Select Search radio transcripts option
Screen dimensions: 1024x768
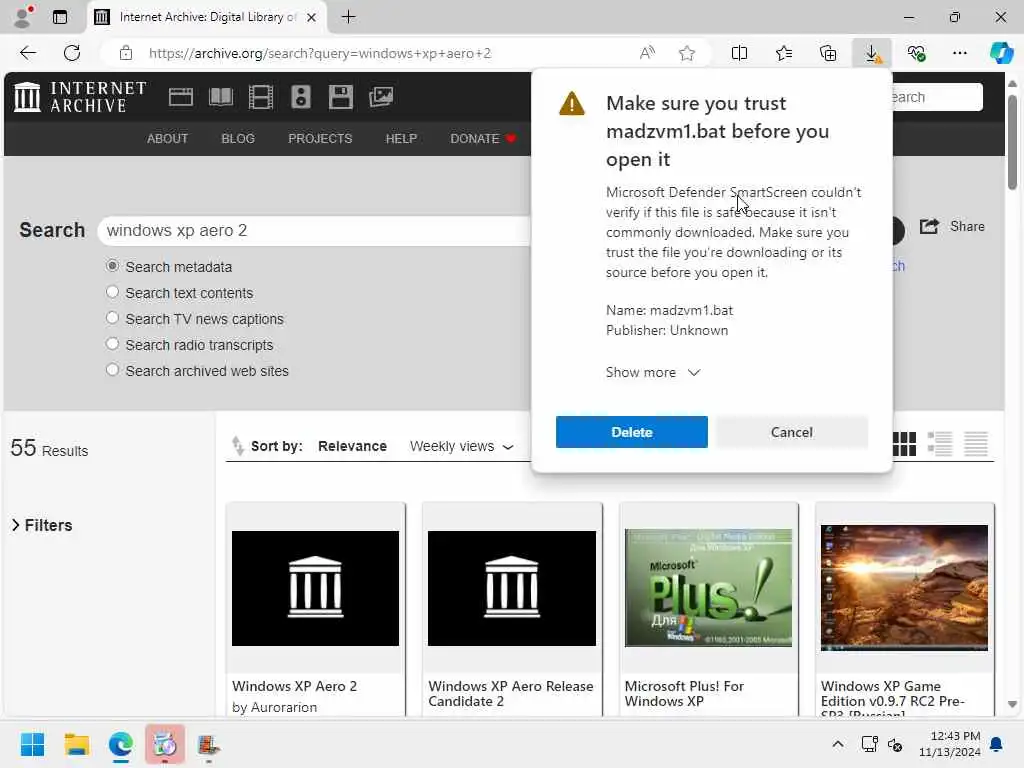[x=112, y=344]
